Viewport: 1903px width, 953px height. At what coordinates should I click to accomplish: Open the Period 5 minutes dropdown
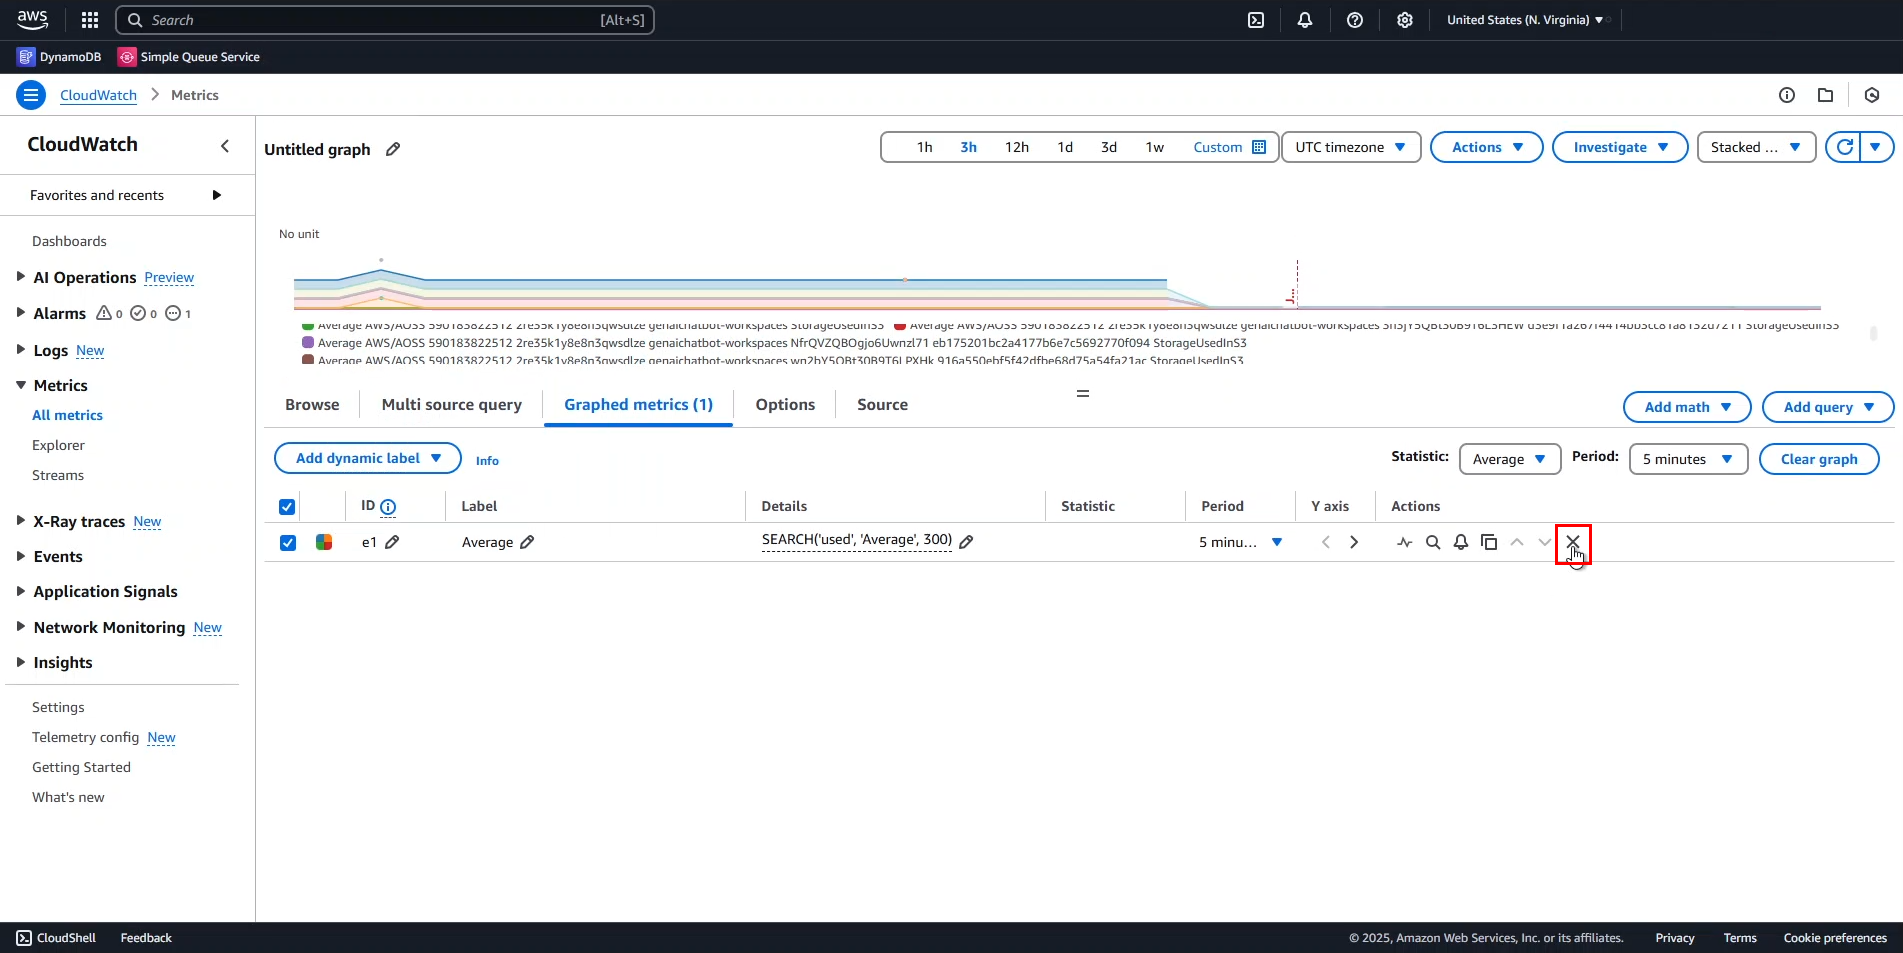1687,459
